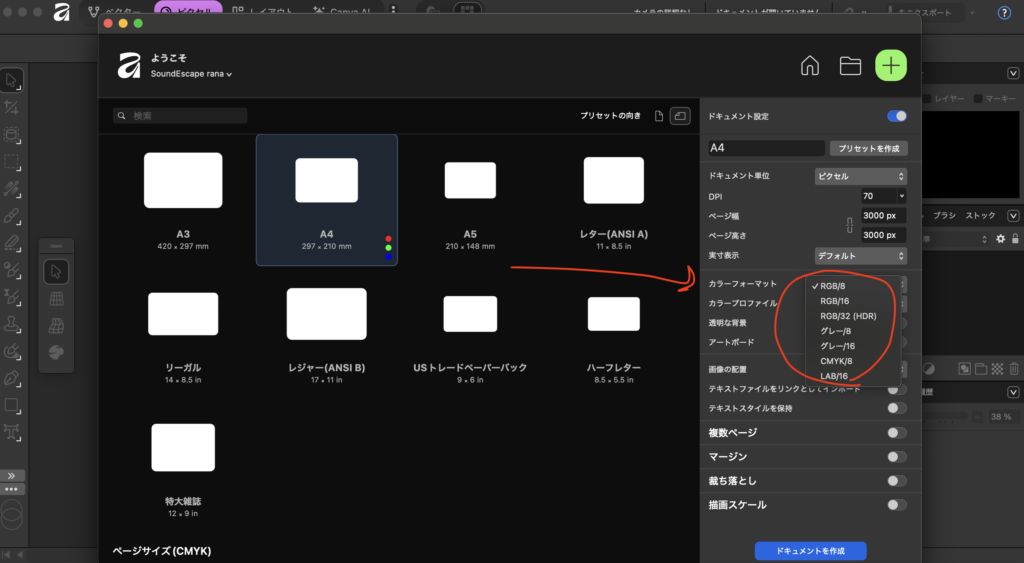Click the blue help question mark icon
The width and height of the screenshot is (1024, 563).
1004,12
